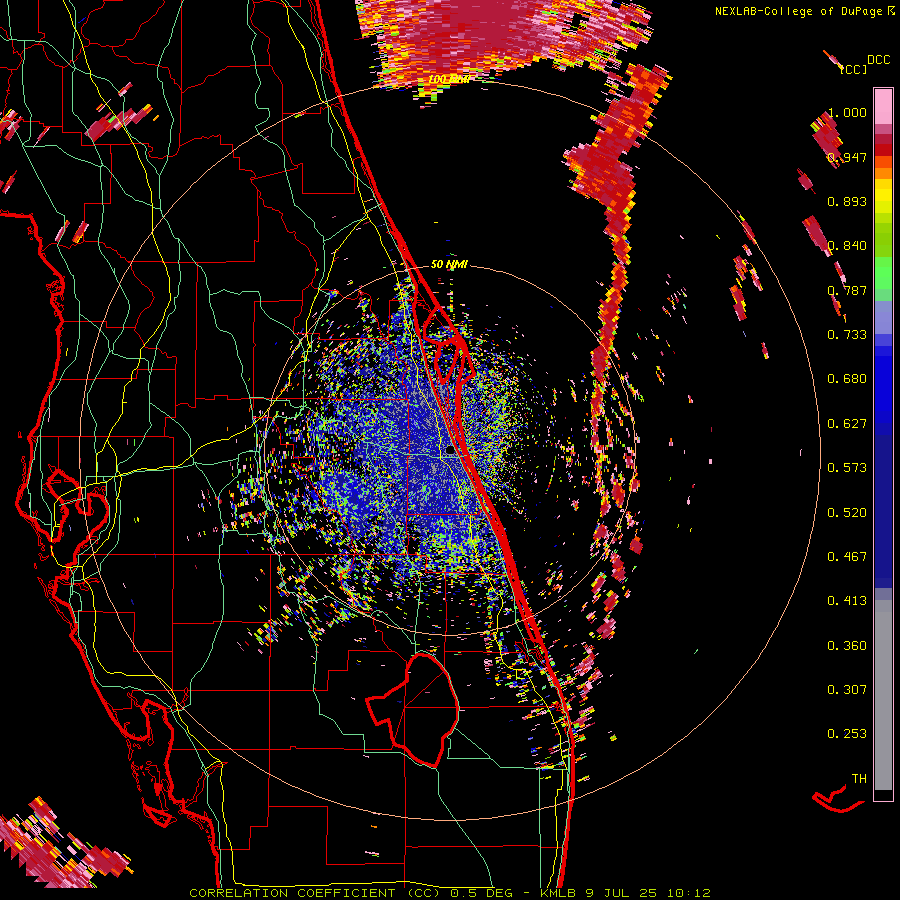Click the 100 NMI range ring label
Viewport: 900px width, 900px height.
click(449, 79)
